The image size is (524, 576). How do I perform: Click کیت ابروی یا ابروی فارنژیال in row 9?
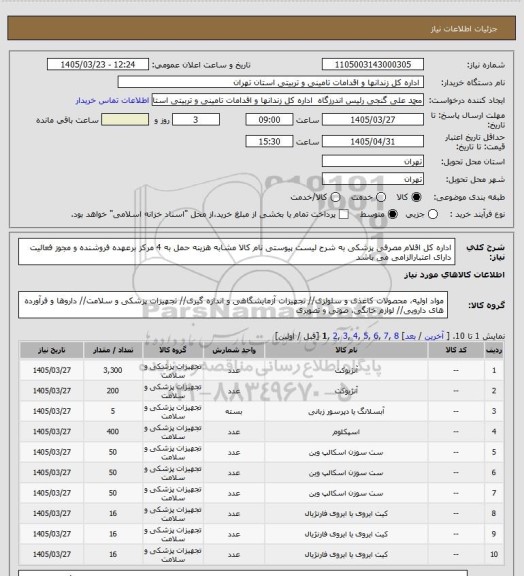[x=346, y=534]
